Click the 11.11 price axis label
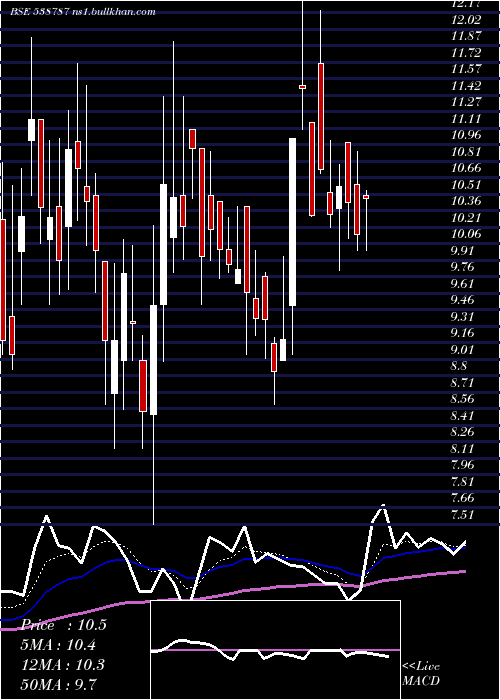The width and height of the screenshot is (500, 700). pos(466,119)
